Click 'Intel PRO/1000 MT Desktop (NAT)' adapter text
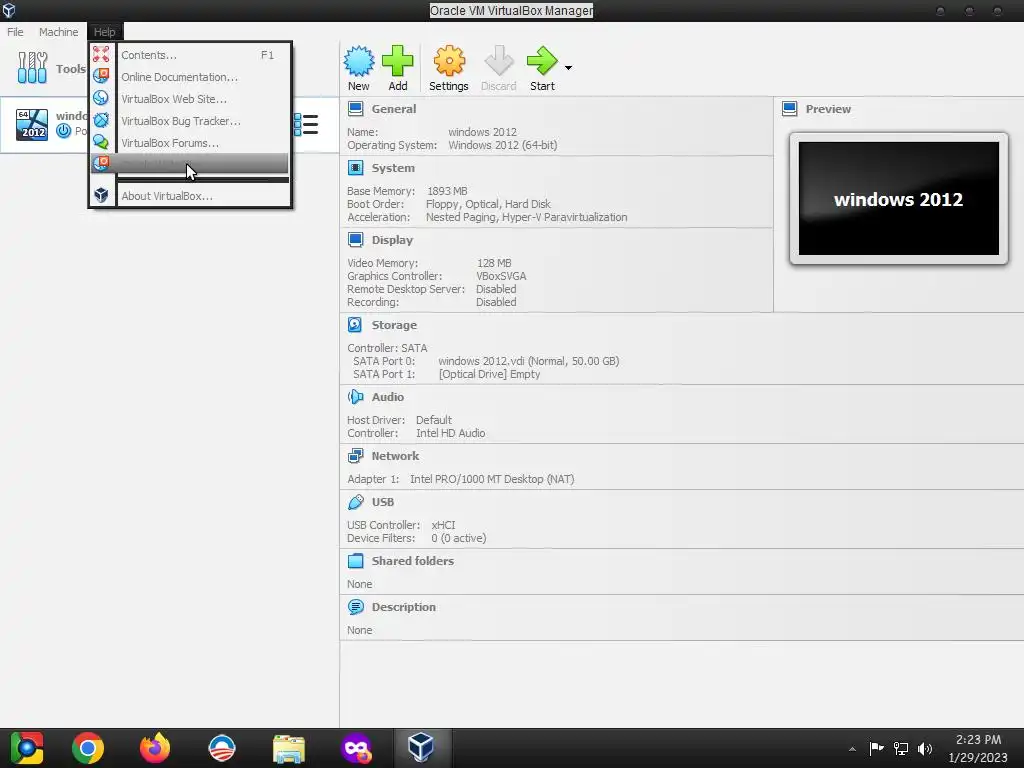1024x768 pixels. click(492, 479)
